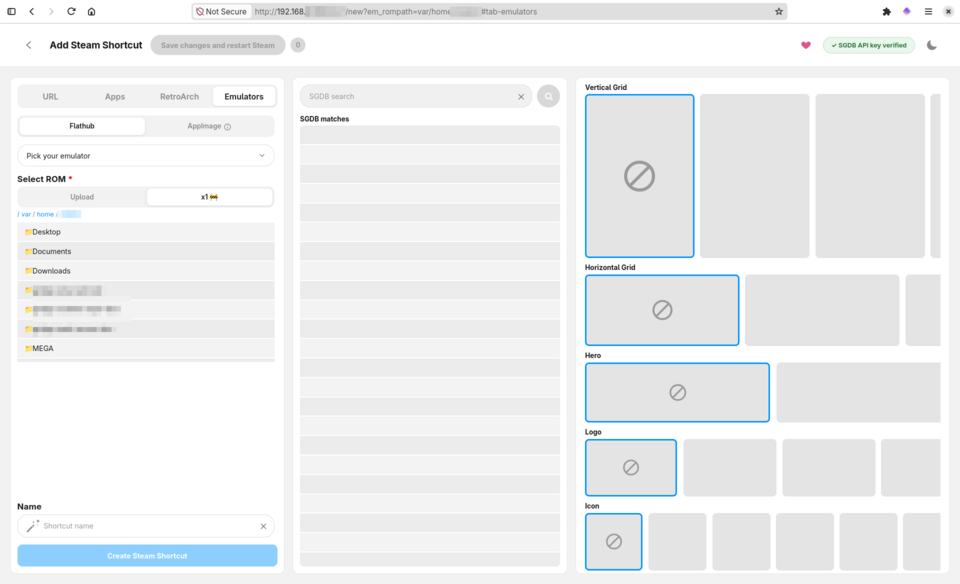The width and height of the screenshot is (960, 584).
Task: Open the browser hamburger menu
Action: [x=928, y=12]
